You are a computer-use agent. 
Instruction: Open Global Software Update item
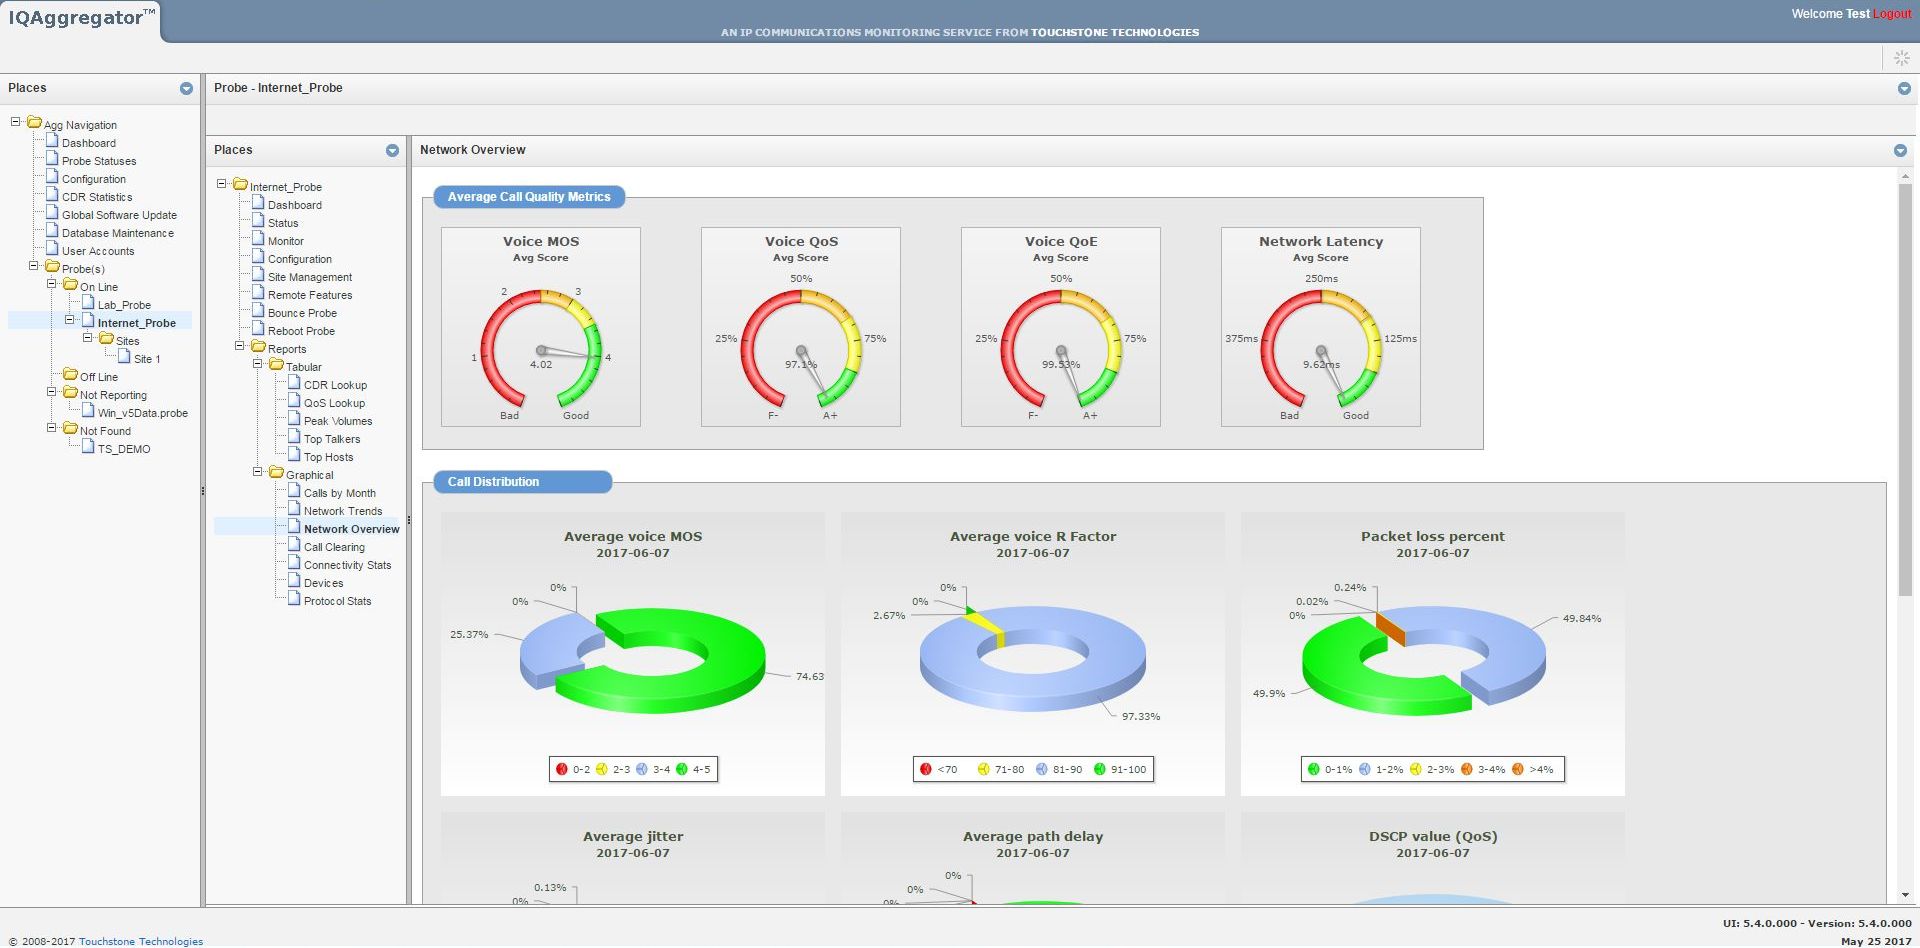119,215
